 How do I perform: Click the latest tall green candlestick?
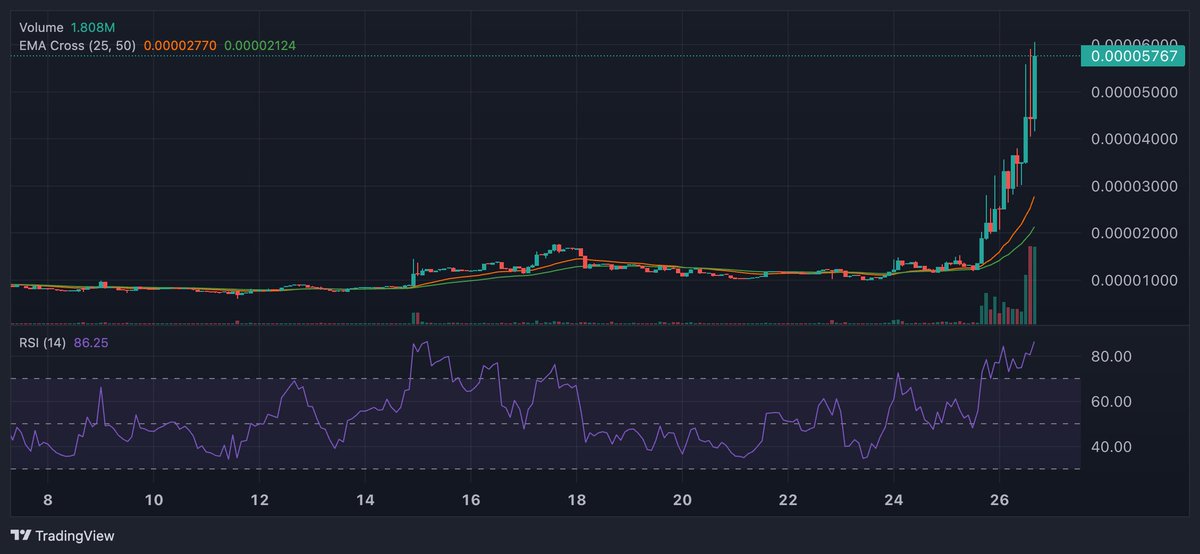[x=1034, y=87]
